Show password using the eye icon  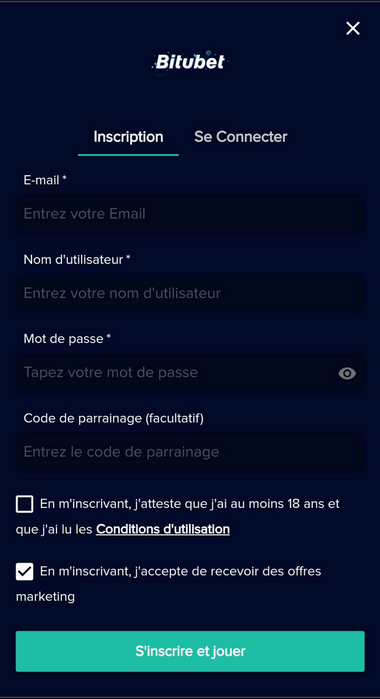click(347, 373)
